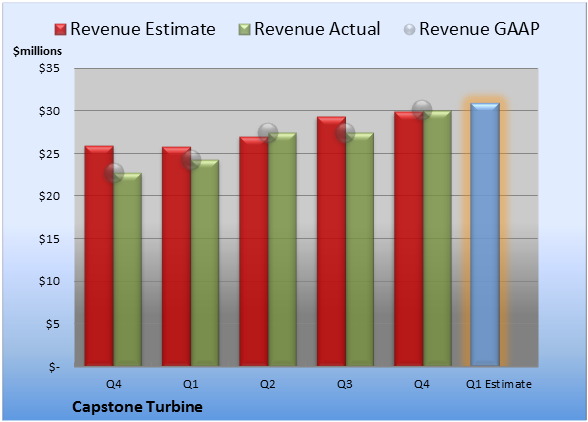Viewport: 588px width, 422px height.
Task: Click the '$10' y-axis label
Action: [50, 281]
